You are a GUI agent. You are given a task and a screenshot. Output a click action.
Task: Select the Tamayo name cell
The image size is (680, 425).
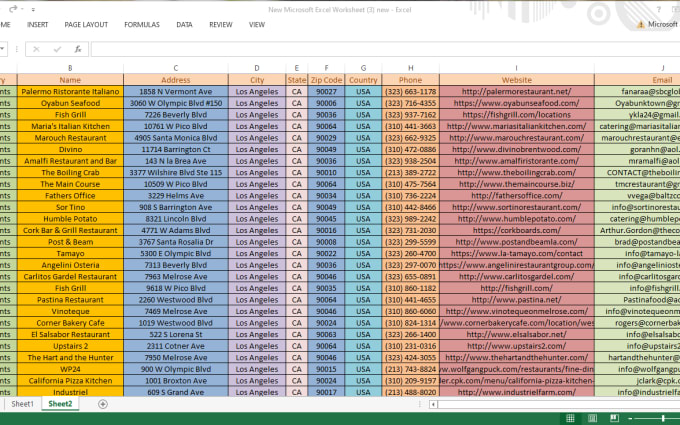pyautogui.click(x=70, y=253)
